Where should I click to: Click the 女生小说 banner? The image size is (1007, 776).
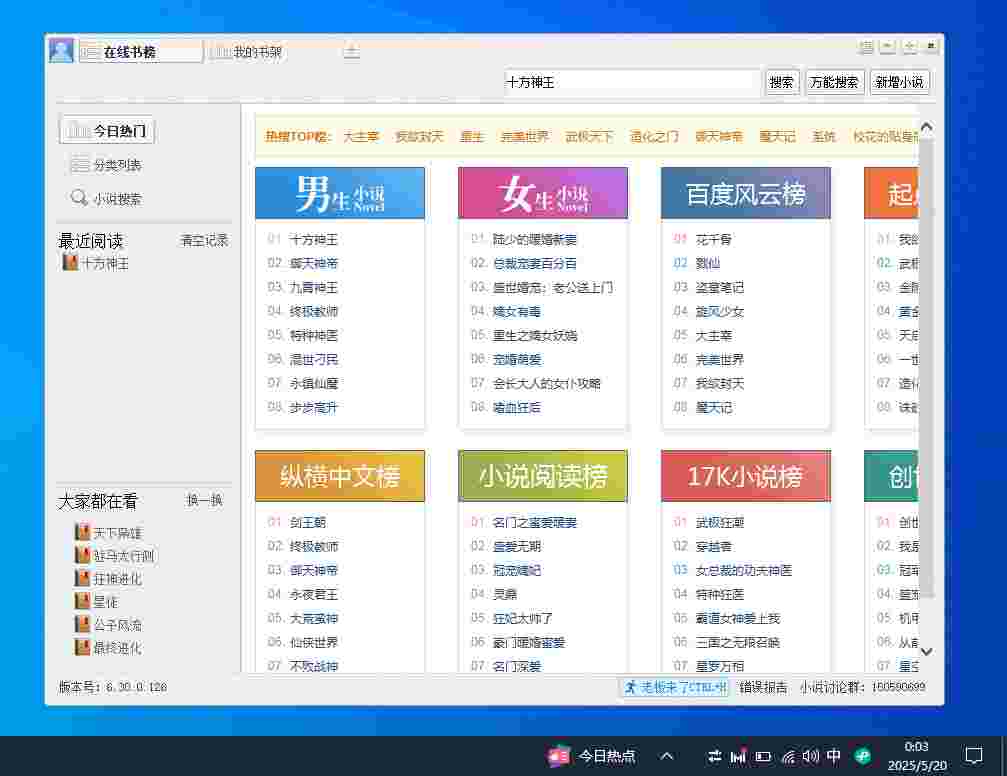(x=543, y=193)
